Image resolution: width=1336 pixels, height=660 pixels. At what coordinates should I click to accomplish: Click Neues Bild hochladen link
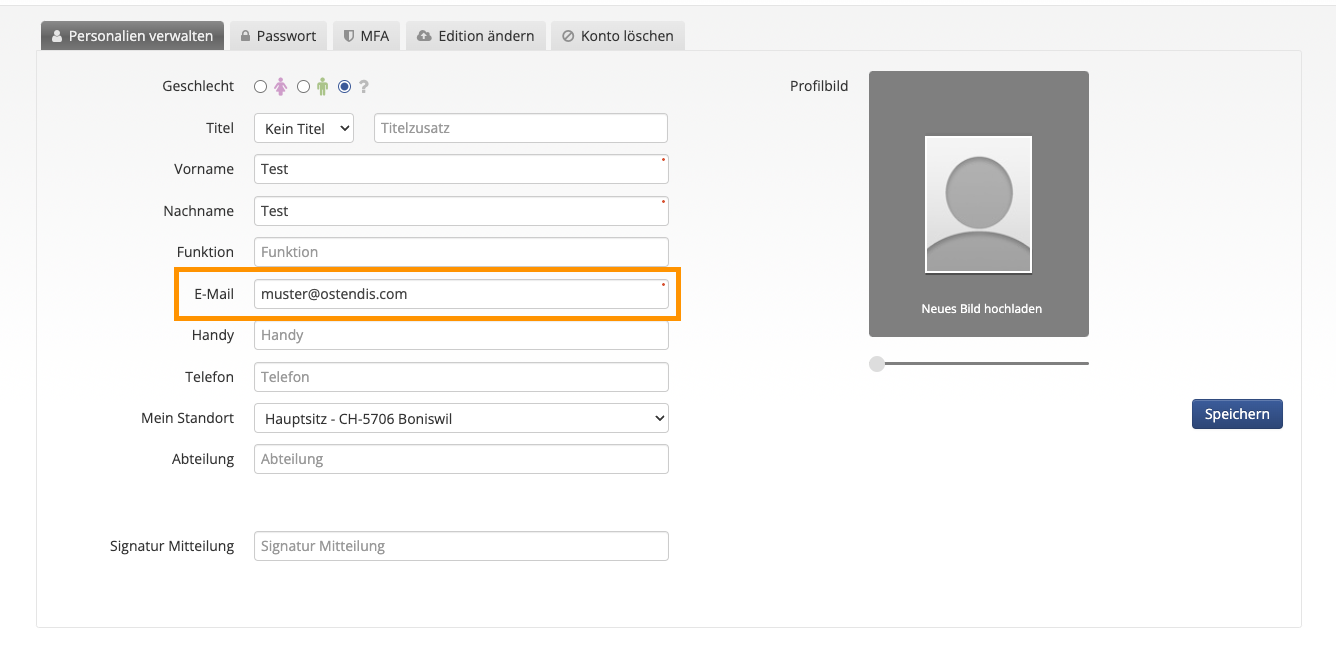click(x=981, y=309)
